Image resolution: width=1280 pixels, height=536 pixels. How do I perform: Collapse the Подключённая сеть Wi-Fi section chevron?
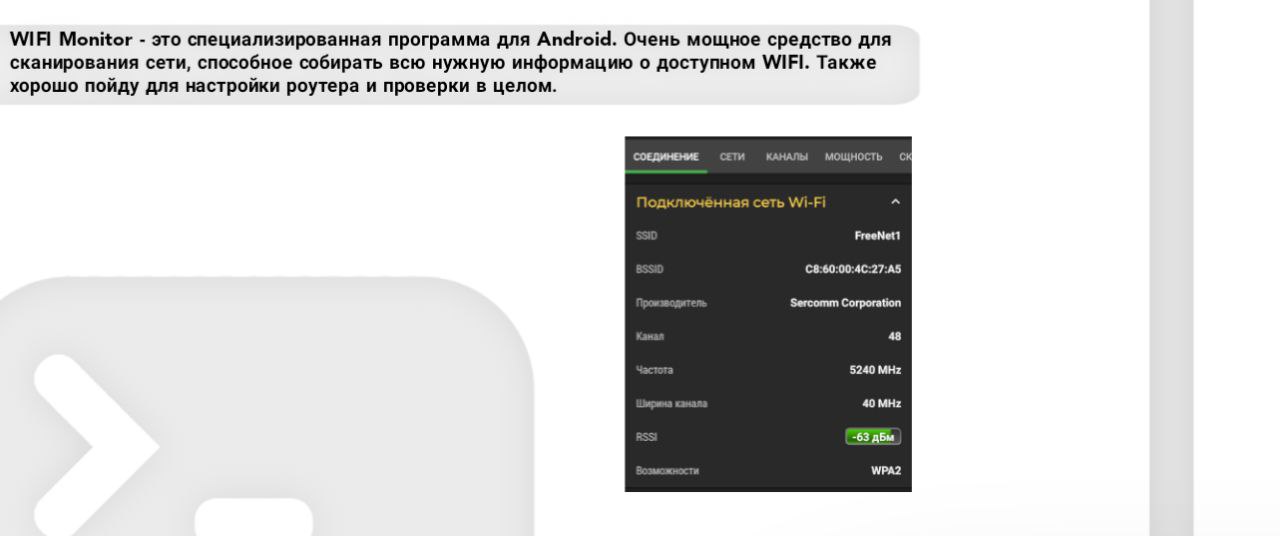pyautogui.click(x=895, y=202)
